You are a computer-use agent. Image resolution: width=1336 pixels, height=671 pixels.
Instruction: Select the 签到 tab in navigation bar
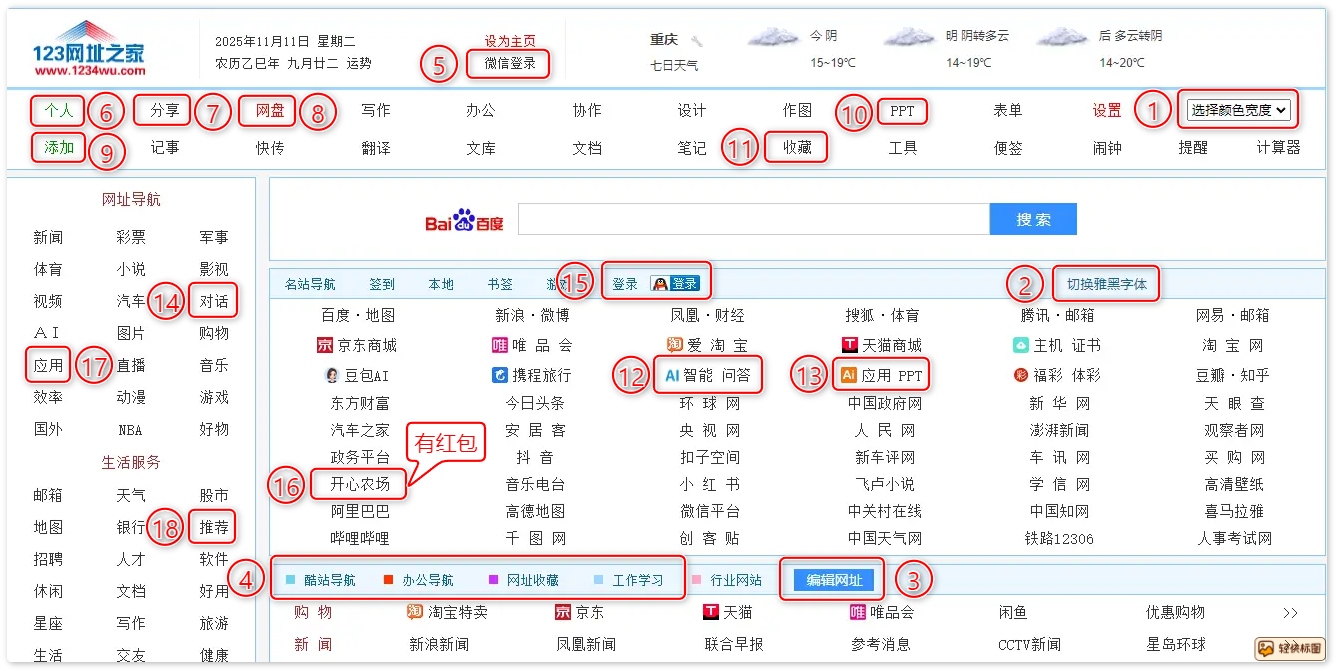tap(382, 284)
